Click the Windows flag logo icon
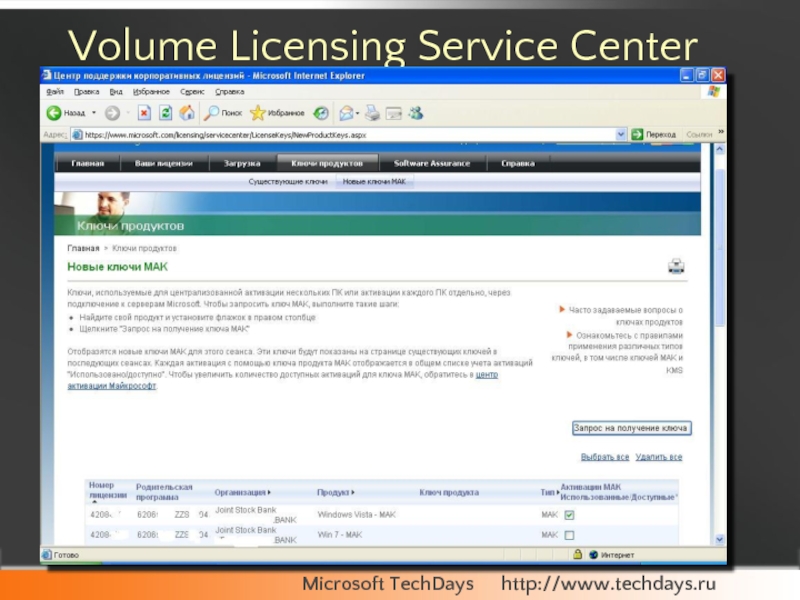The image size is (800, 600). 714,92
